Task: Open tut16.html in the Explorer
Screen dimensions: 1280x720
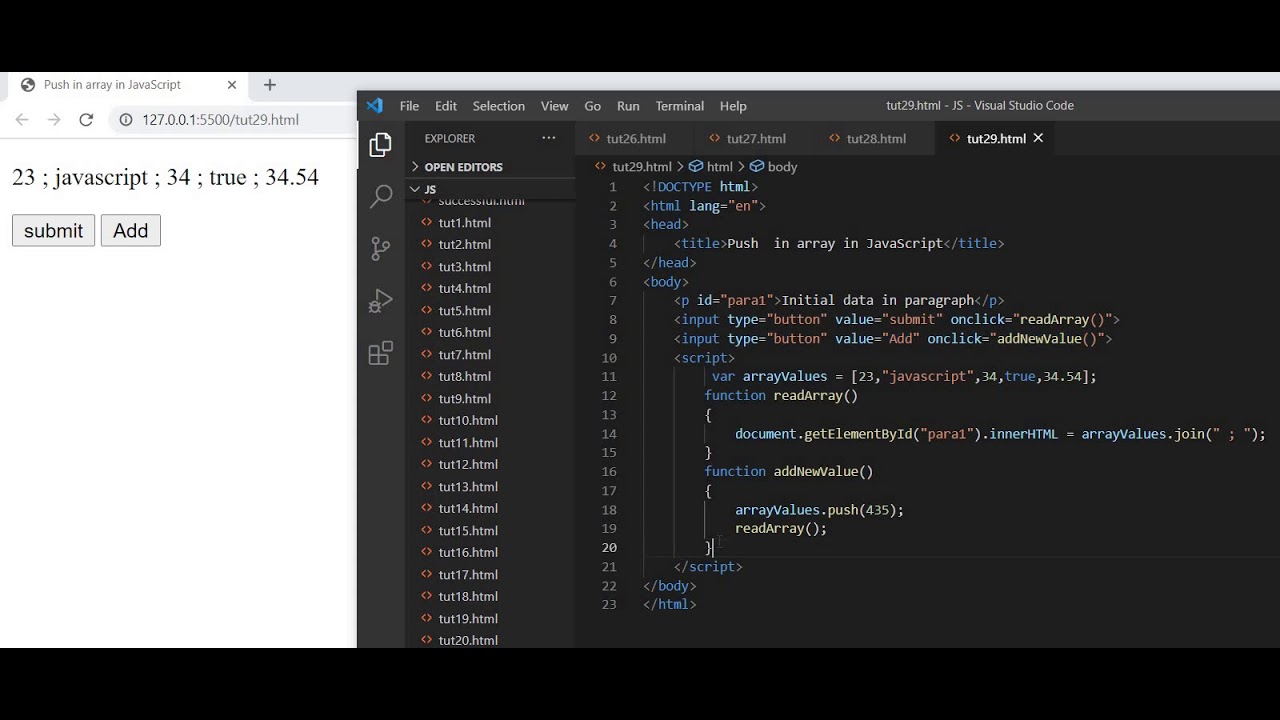Action: coord(468,552)
